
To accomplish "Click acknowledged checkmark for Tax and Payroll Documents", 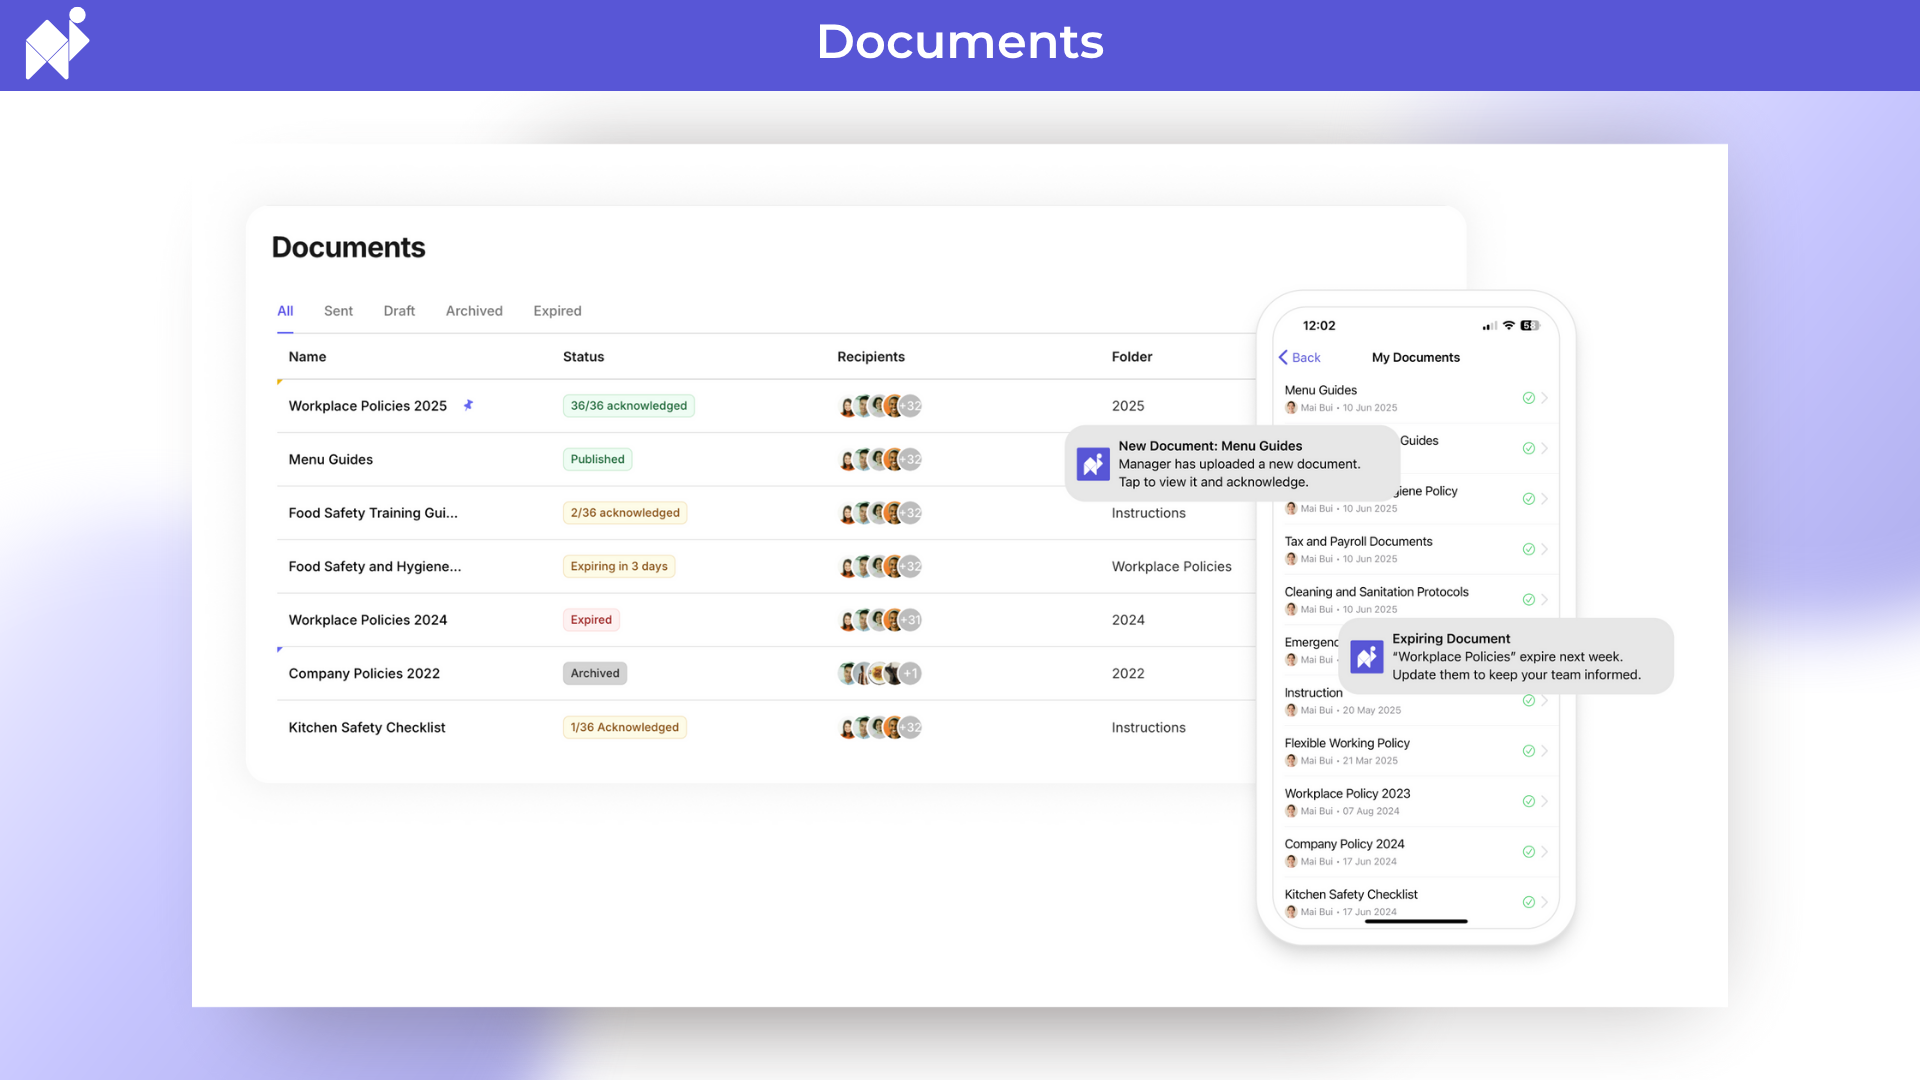I will point(1528,550).
